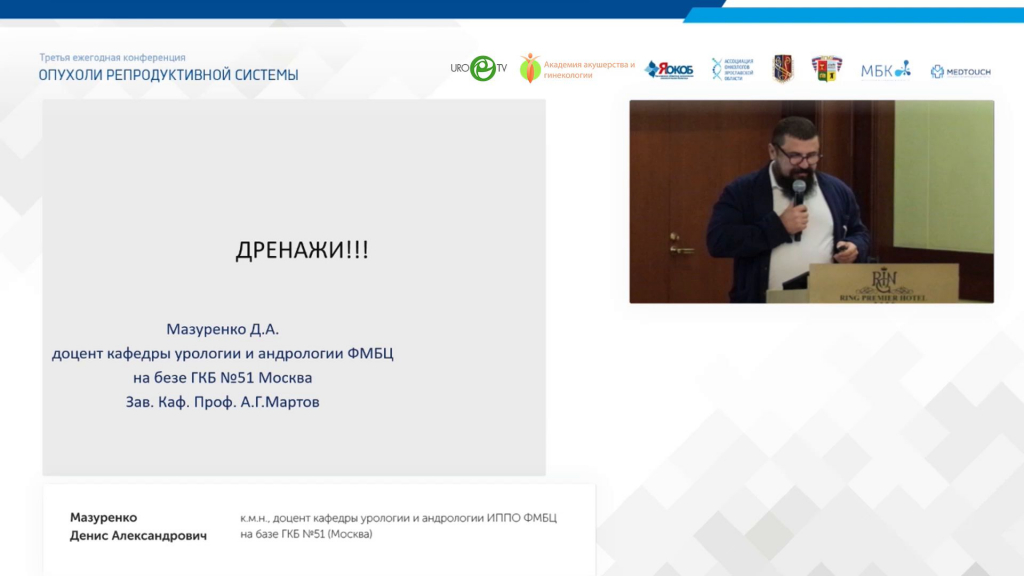Click speaker name Мазуренко Денис Александрович in caption
The width and height of the screenshot is (1024, 576).
137,526
